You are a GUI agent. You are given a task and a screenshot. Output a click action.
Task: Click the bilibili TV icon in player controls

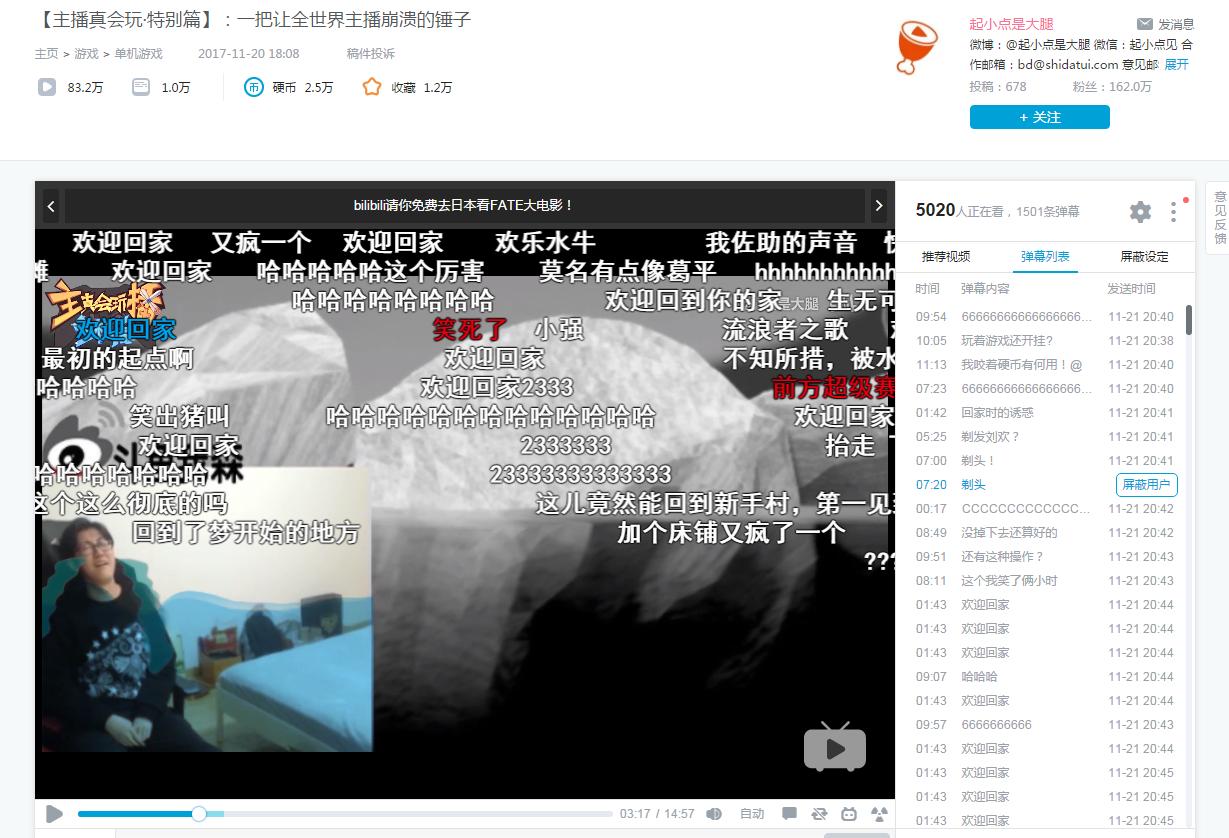coord(848,814)
